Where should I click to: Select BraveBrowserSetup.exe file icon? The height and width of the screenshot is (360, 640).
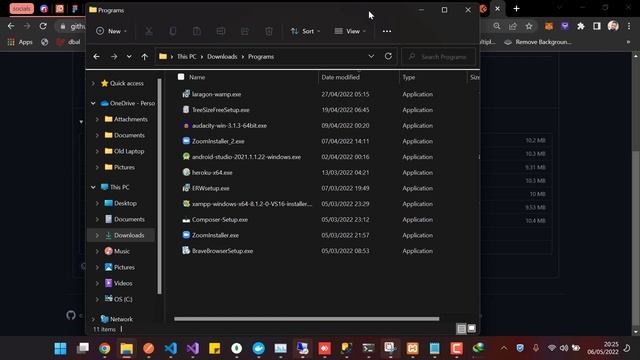(186, 251)
